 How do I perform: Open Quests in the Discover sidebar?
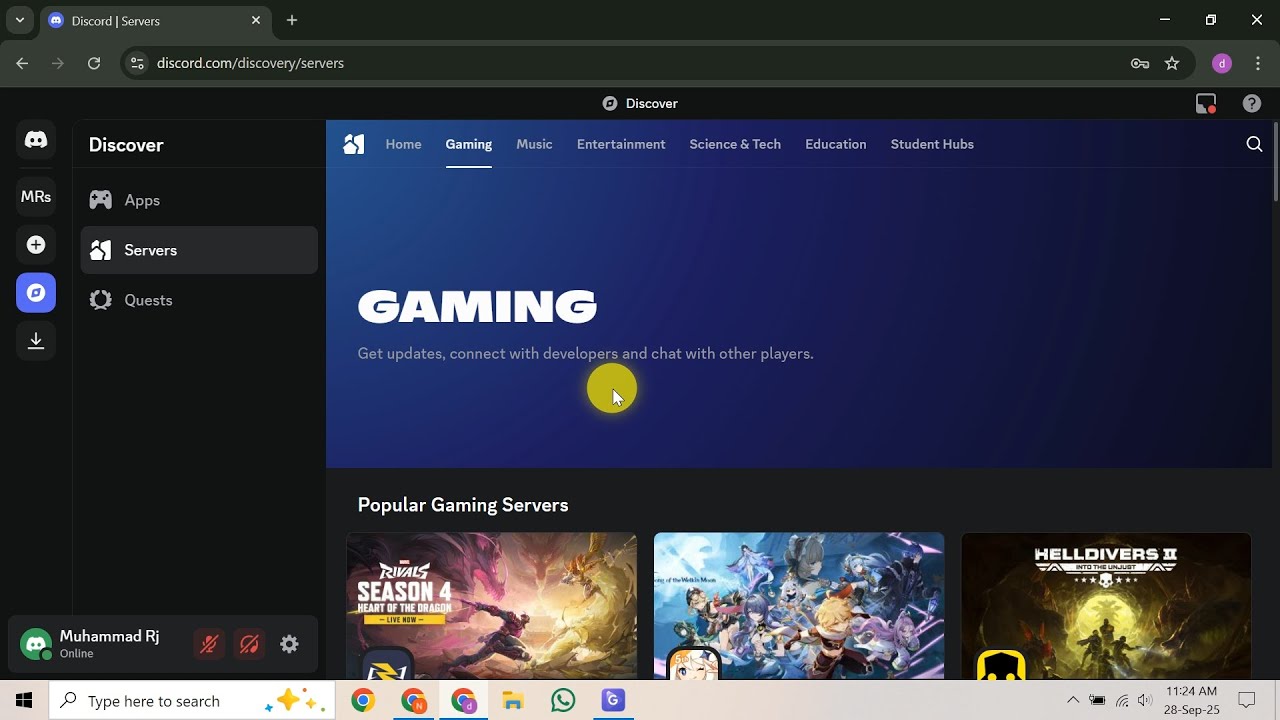[x=199, y=300]
